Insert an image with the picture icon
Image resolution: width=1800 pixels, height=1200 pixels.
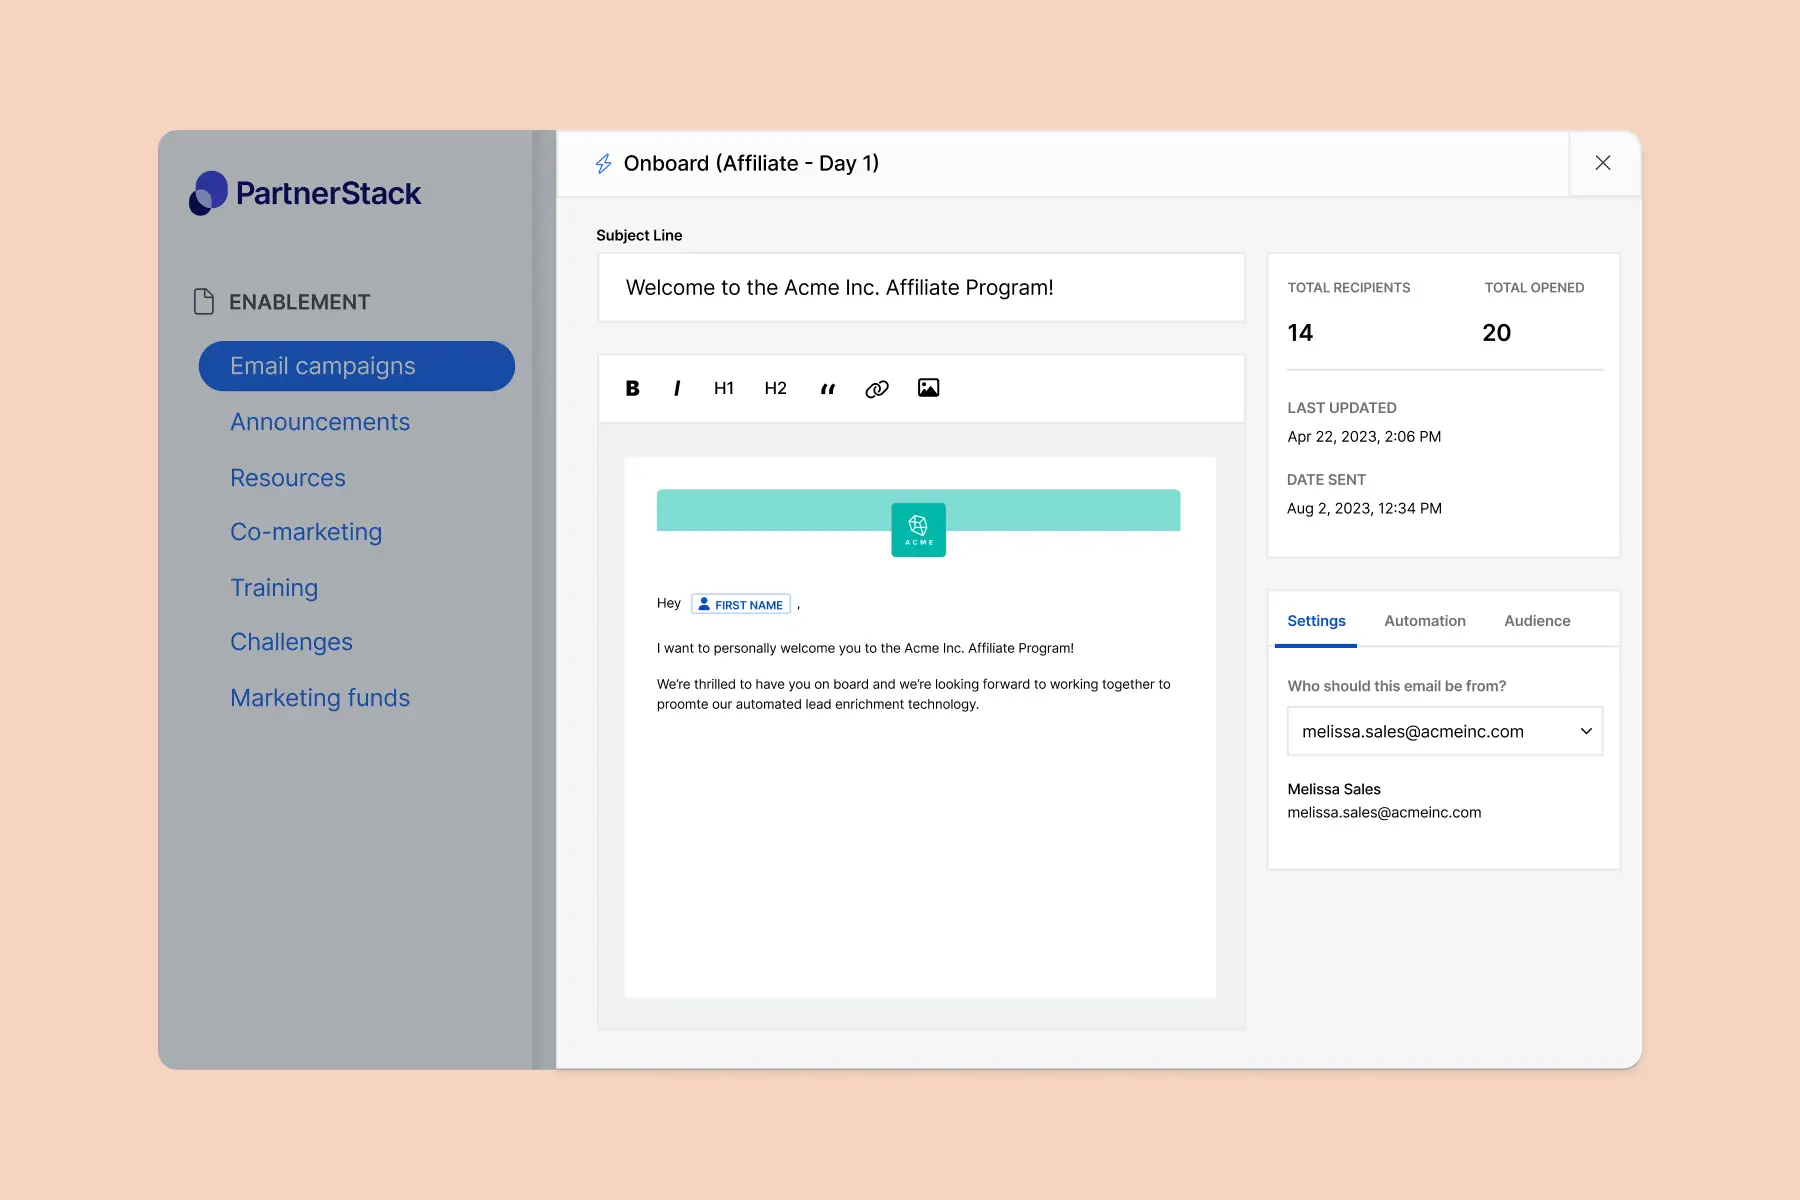coord(928,388)
